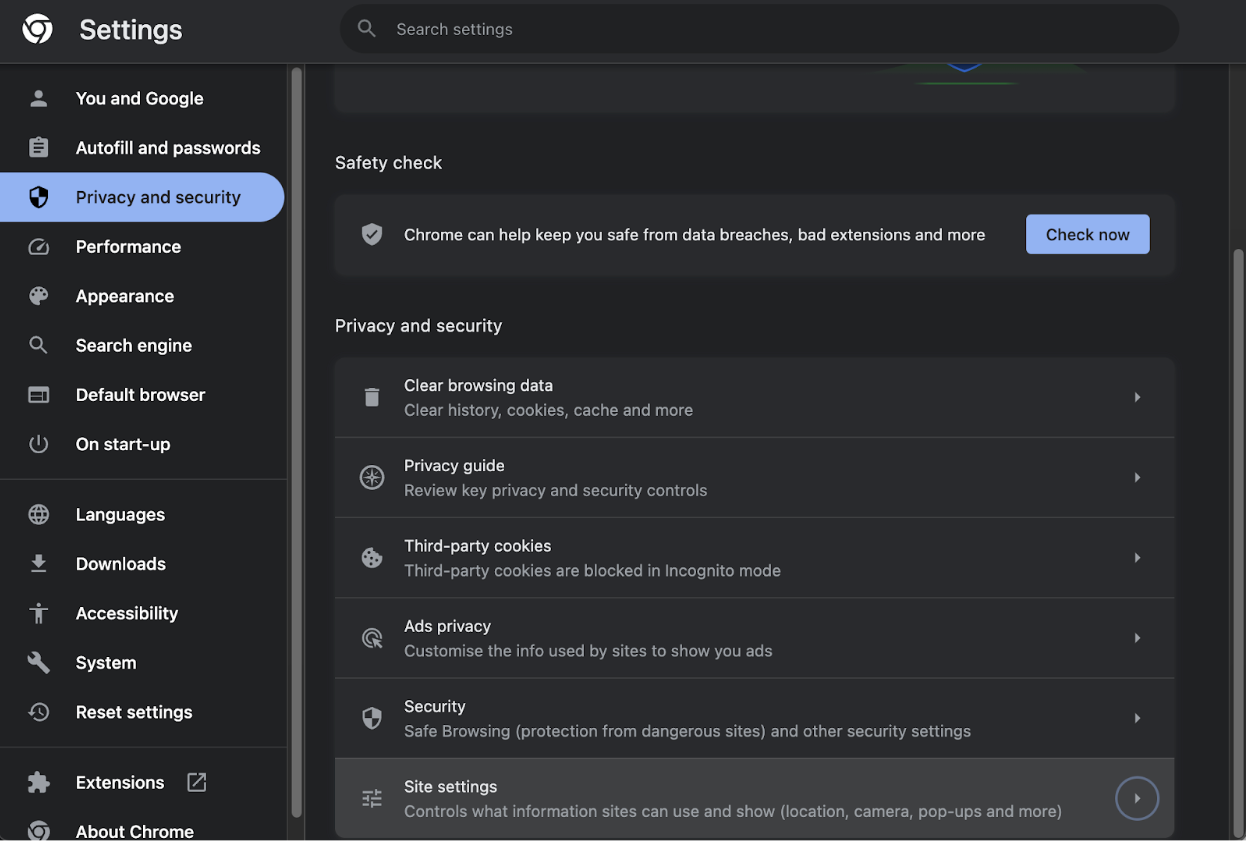1248x842 pixels.
Task: Click Clear browsing data title text
Action: [478, 385]
